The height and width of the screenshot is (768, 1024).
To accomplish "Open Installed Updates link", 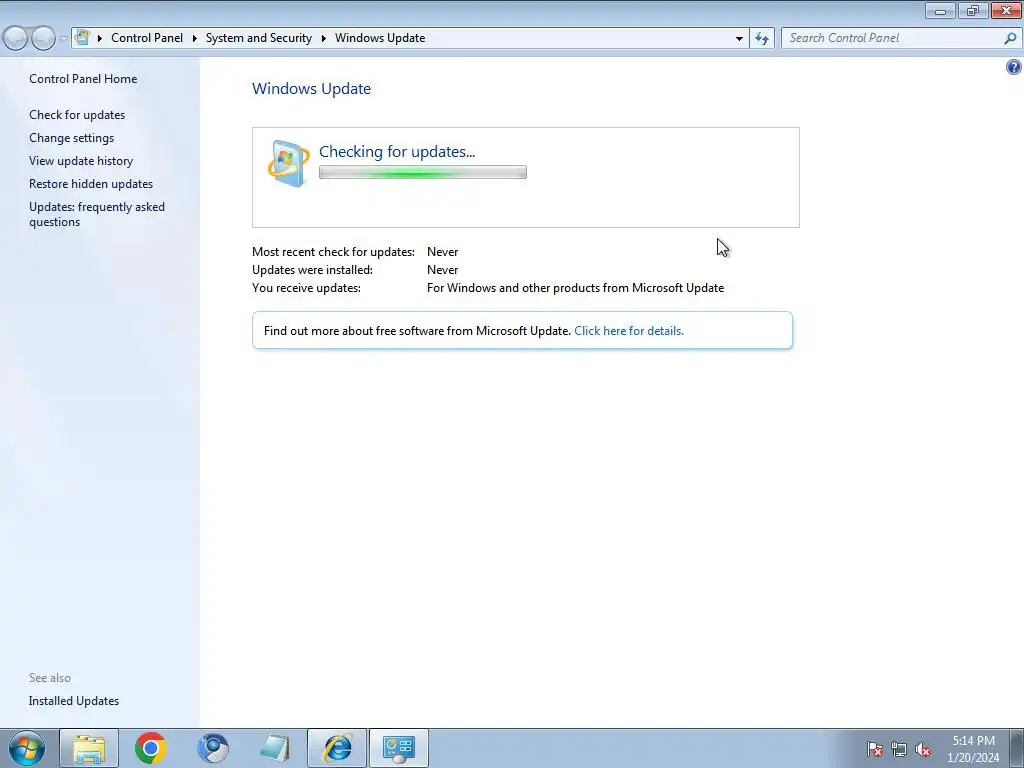I will [74, 701].
